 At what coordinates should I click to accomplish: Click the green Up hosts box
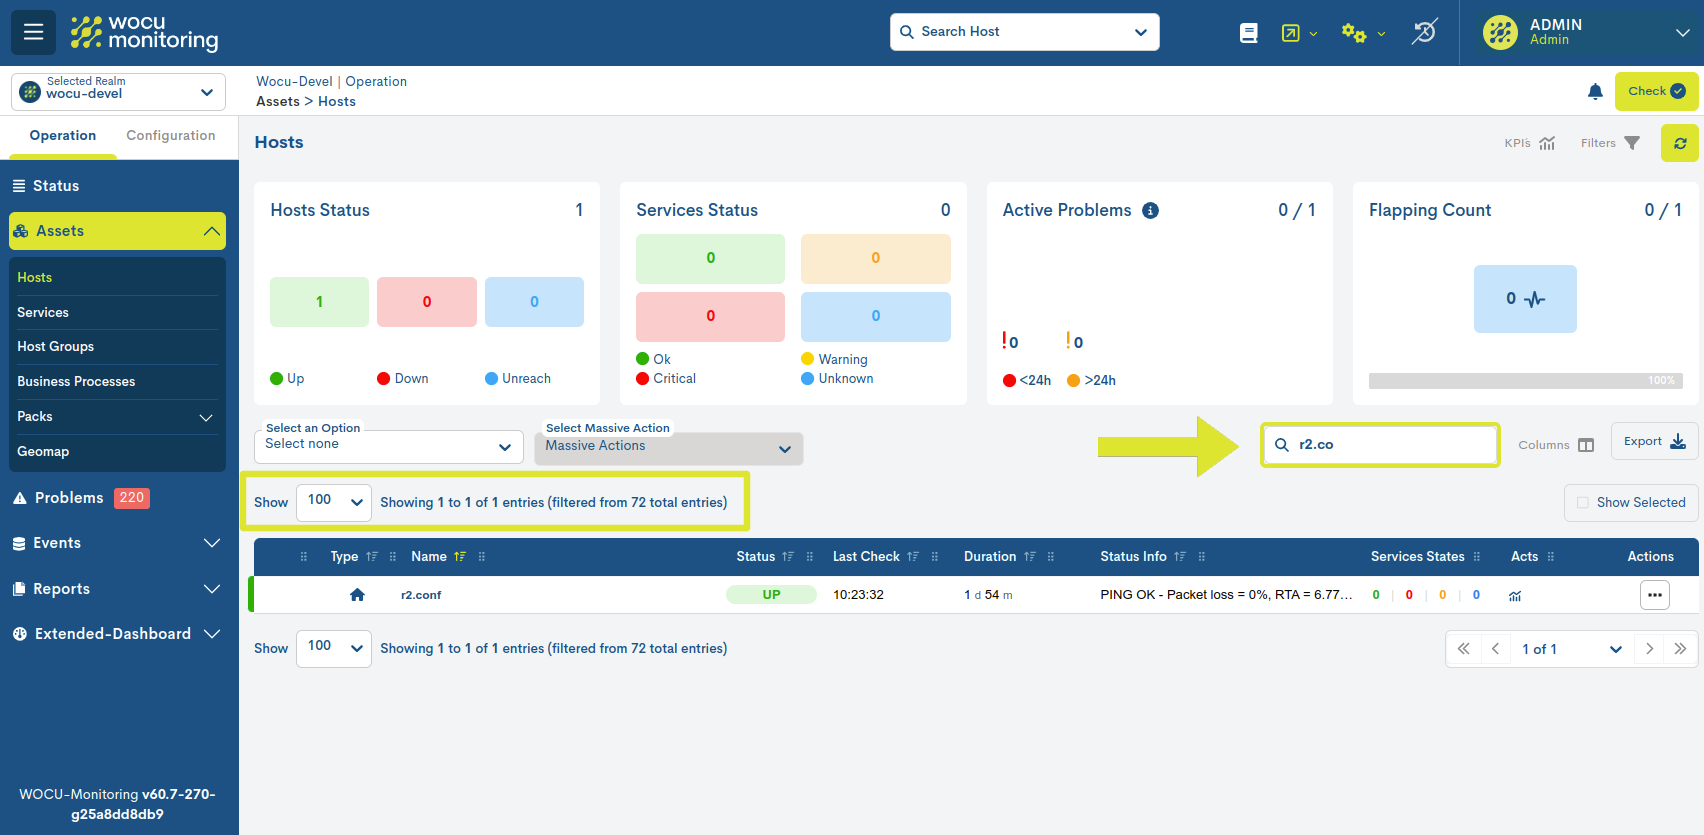coord(319,302)
